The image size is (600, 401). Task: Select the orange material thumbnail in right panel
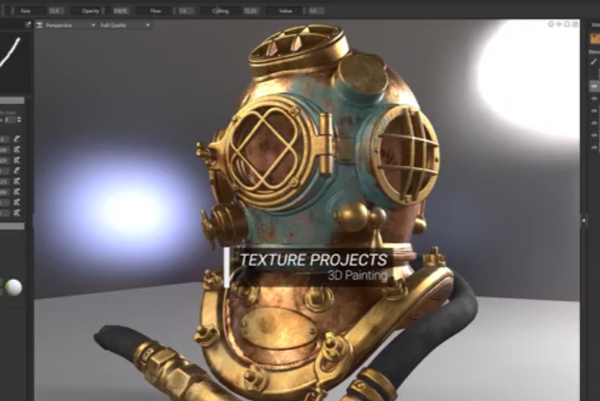click(x=594, y=39)
